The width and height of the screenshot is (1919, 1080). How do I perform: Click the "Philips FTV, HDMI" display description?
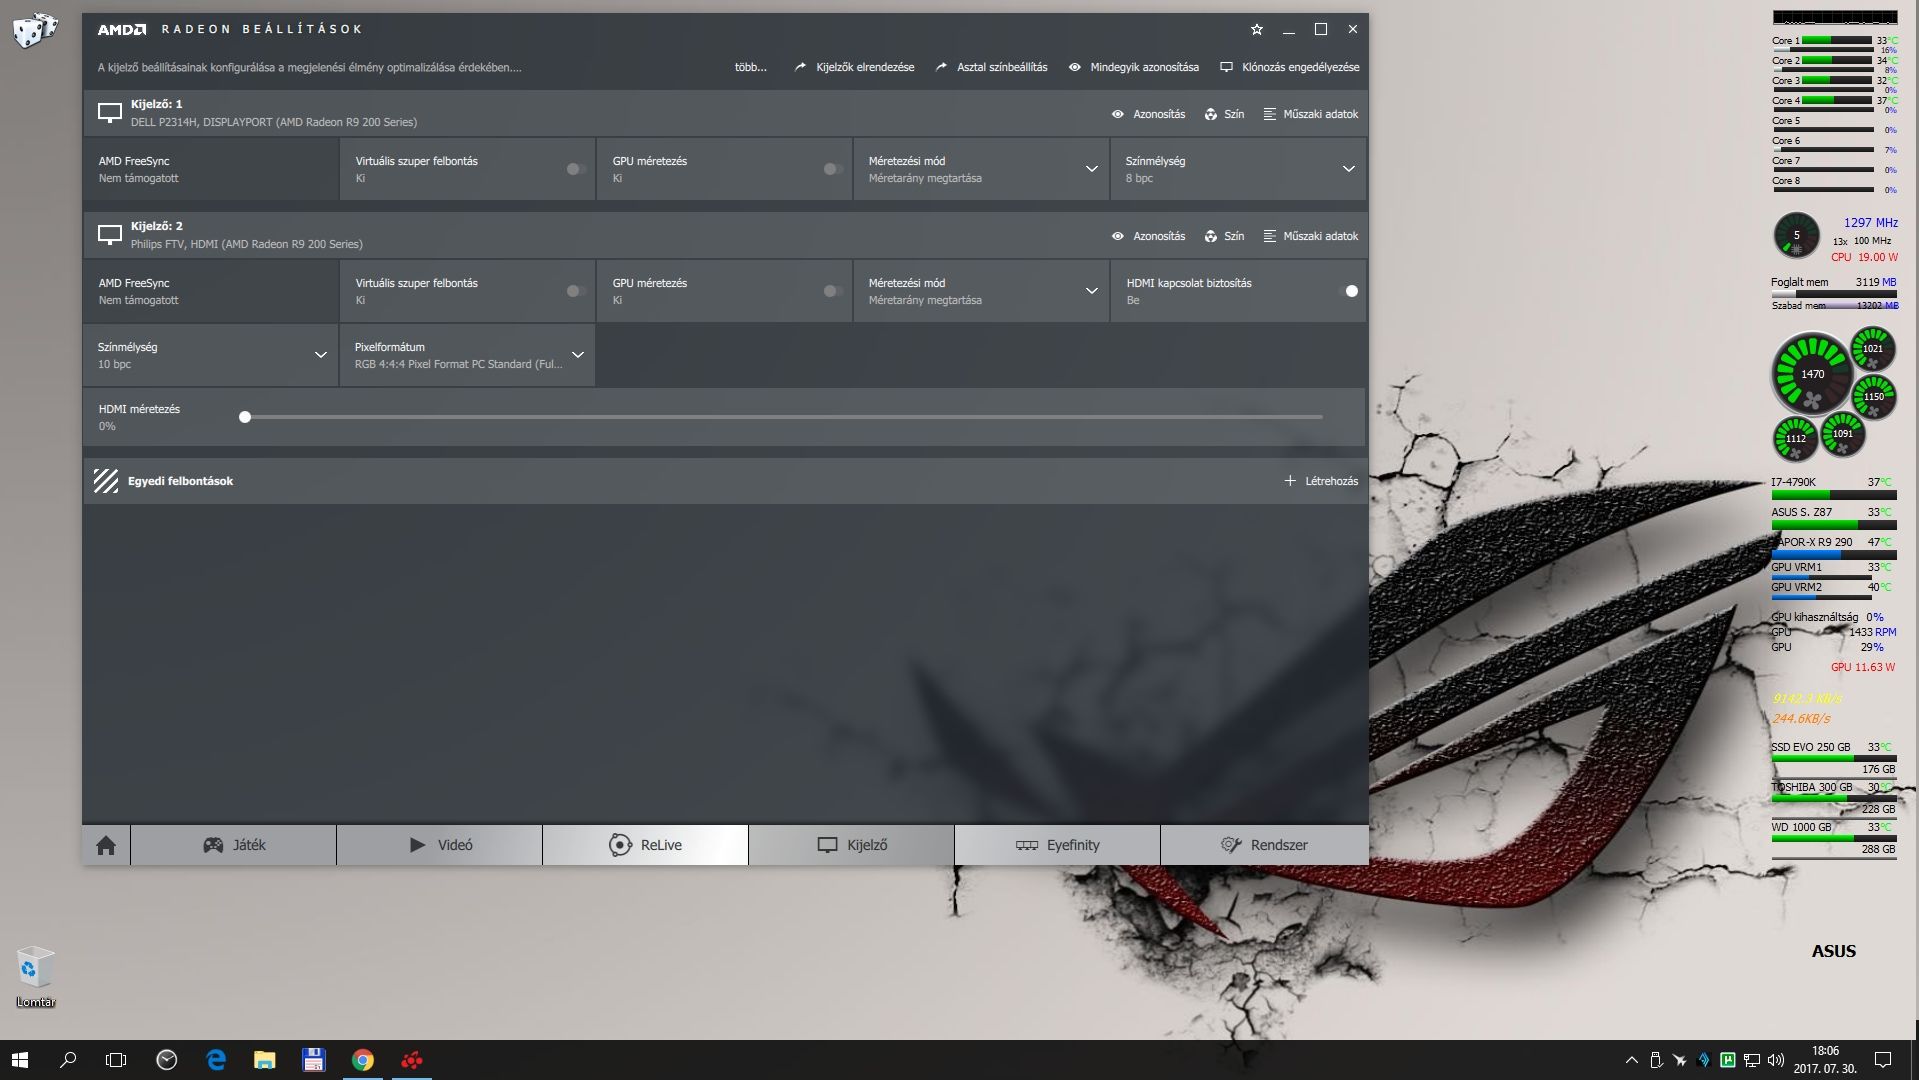[x=247, y=244]
